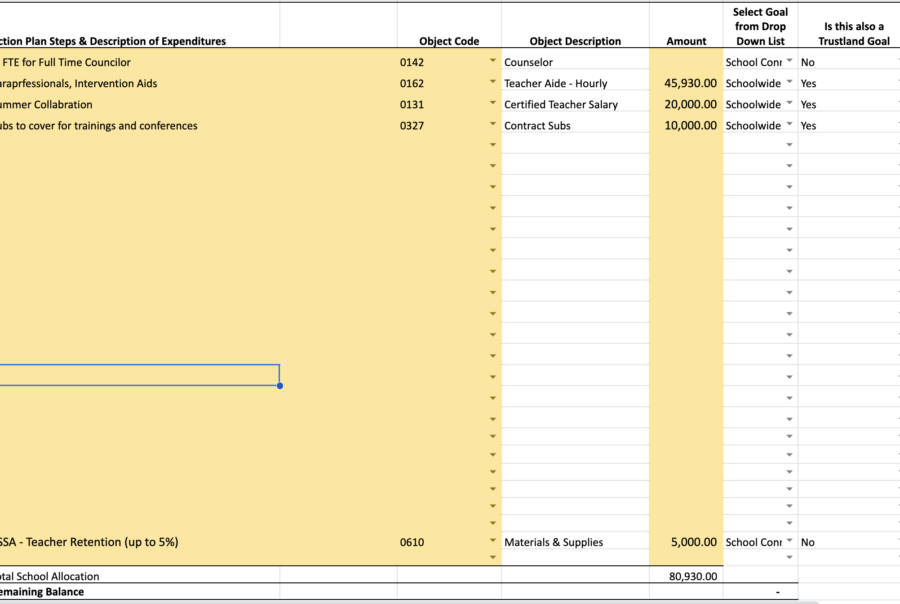Screen dimensions: 900x604
Task: Click the No Trustland value in Materials & Supplies row
Action: (x=808, y=542)
